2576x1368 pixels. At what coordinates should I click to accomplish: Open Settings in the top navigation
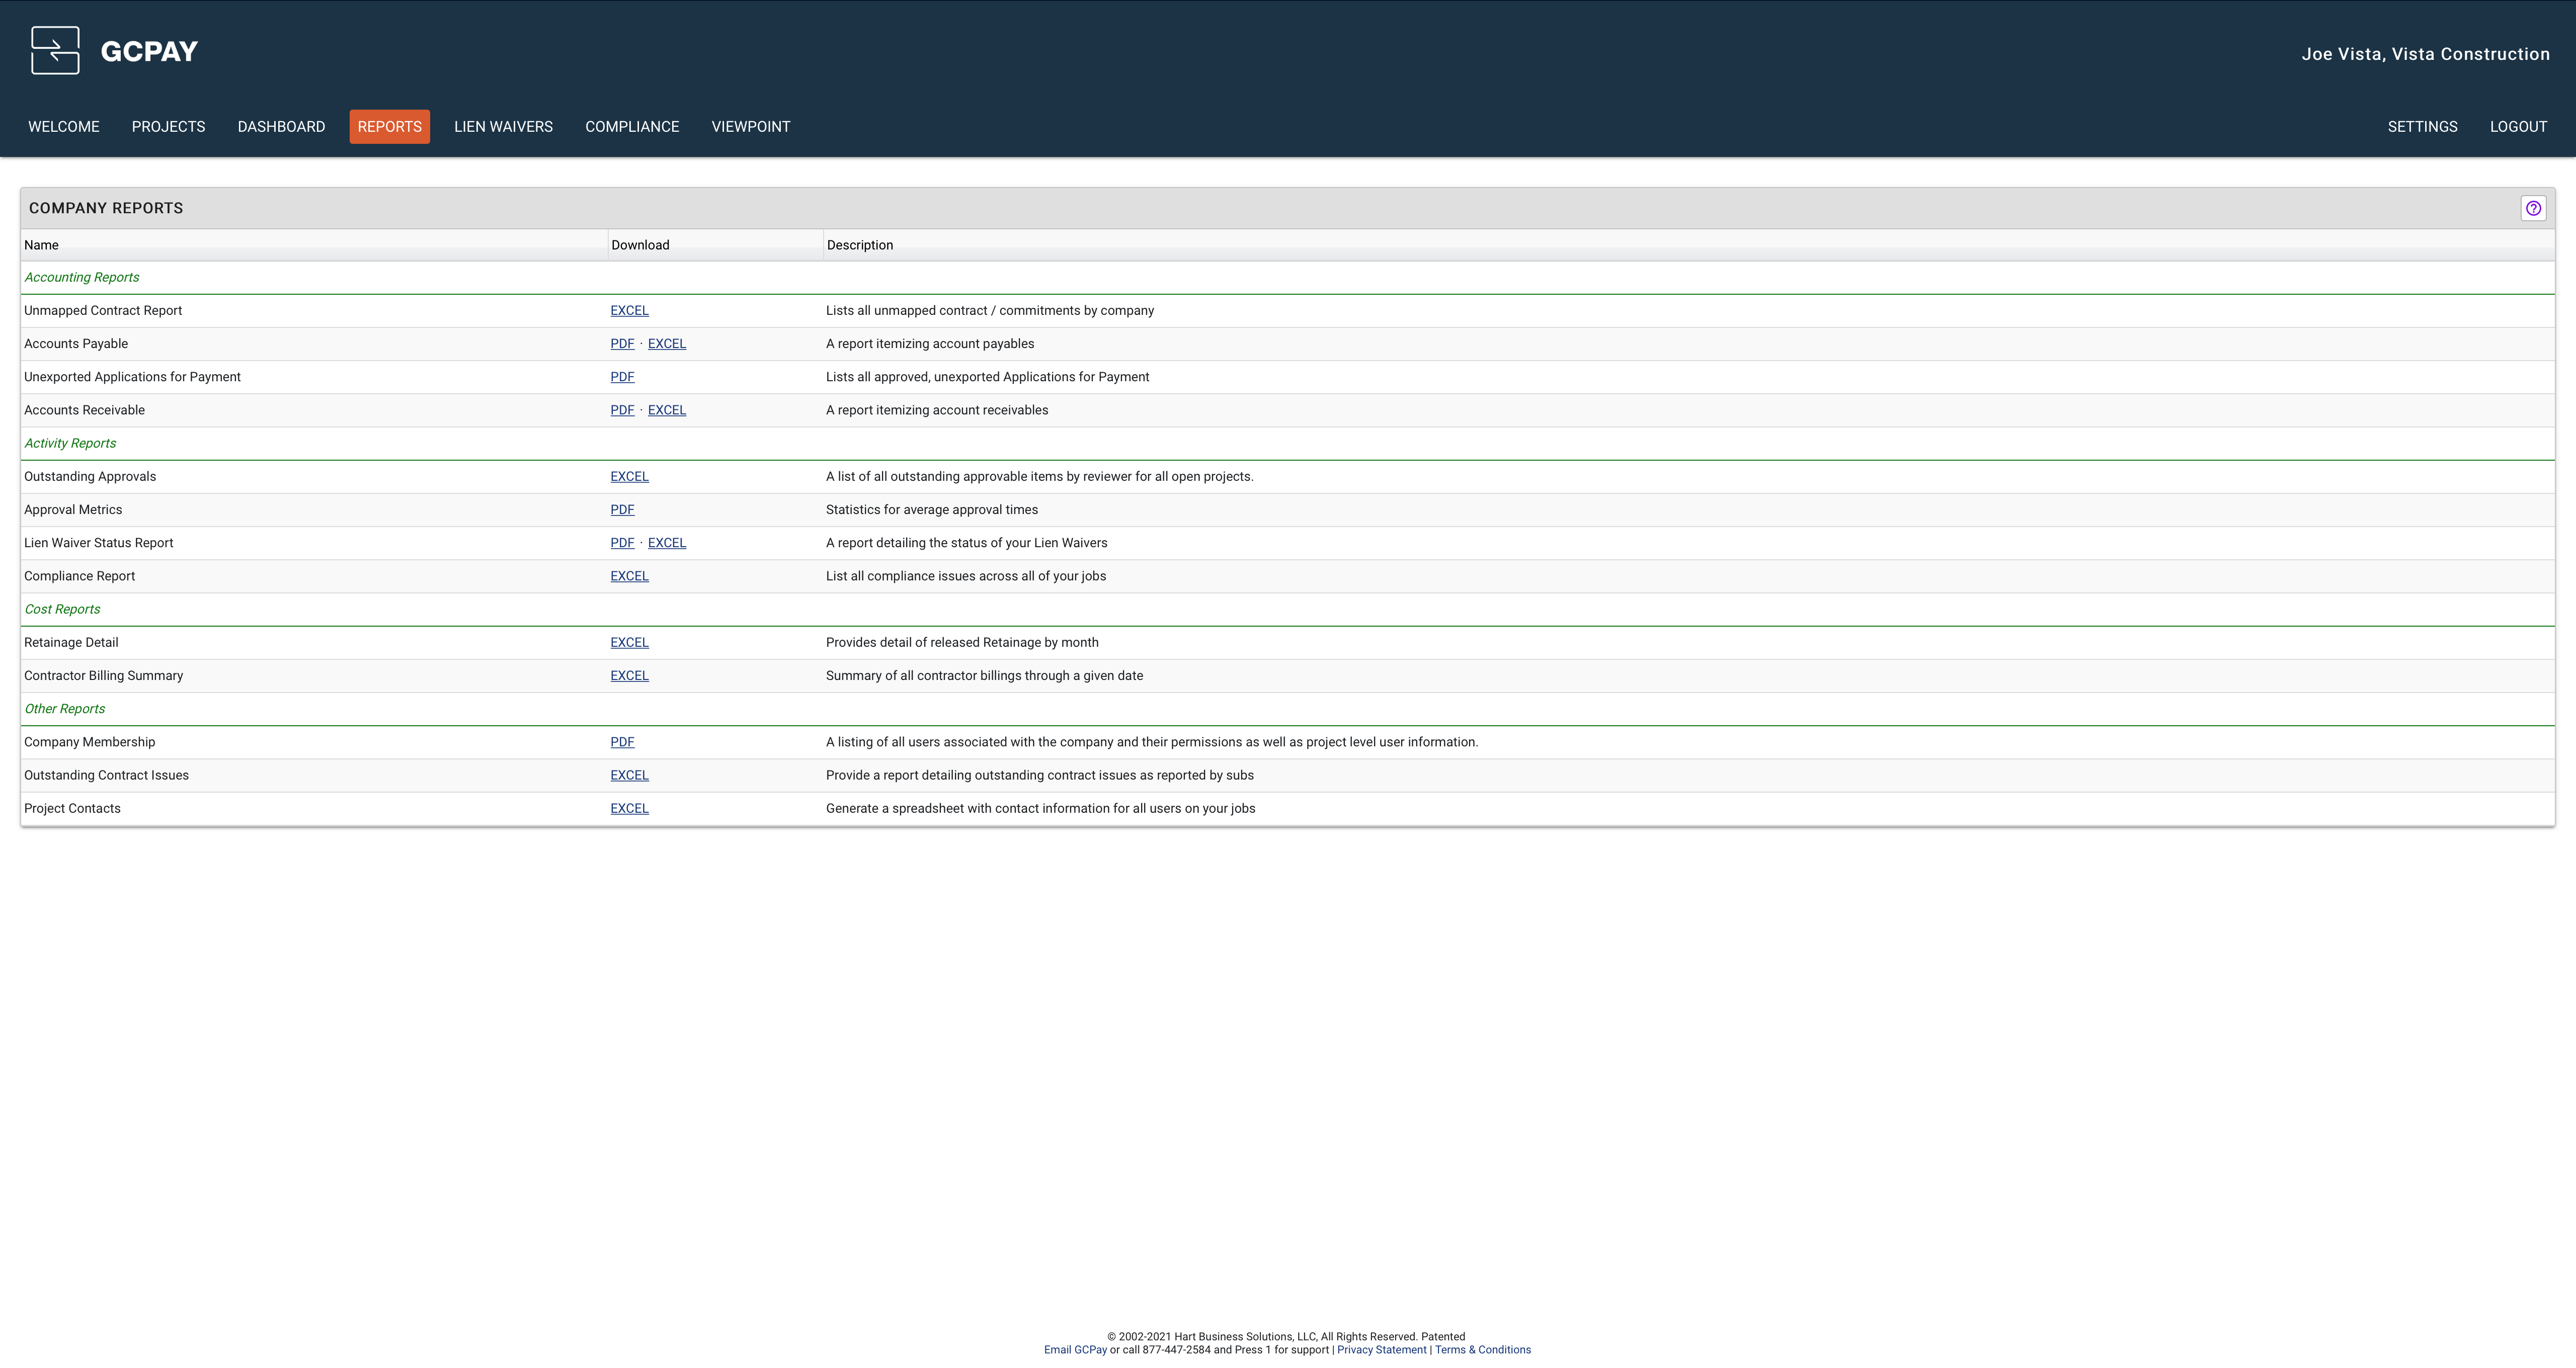pos(2422,127)
